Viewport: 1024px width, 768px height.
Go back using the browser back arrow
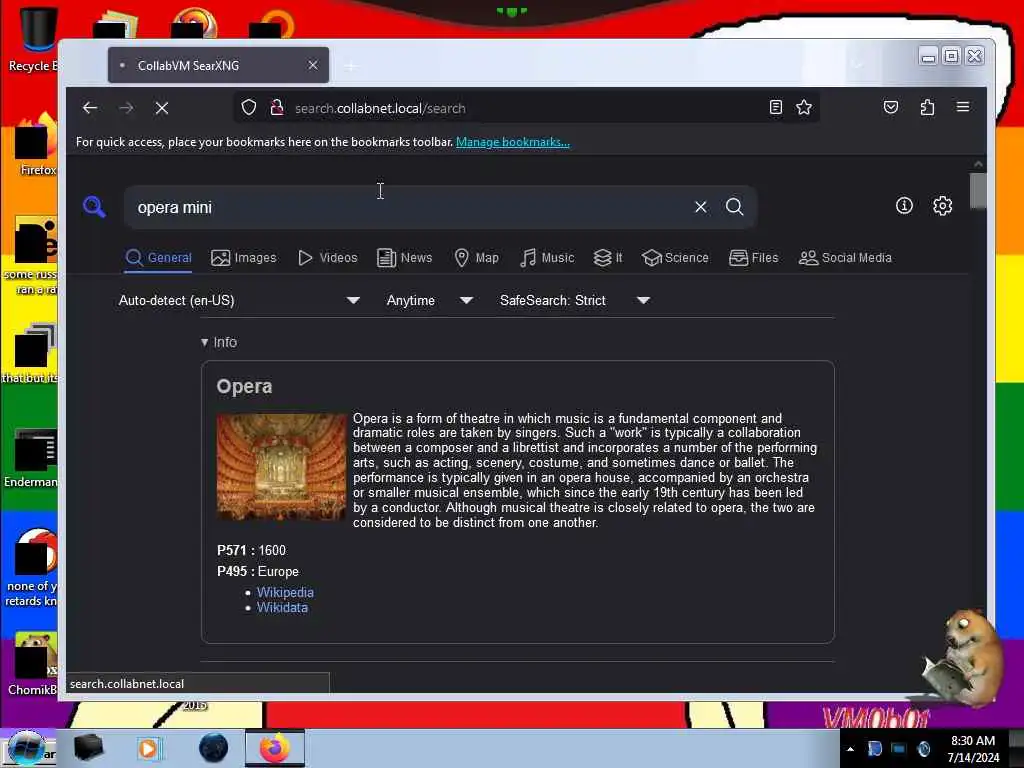coord(90,108)
